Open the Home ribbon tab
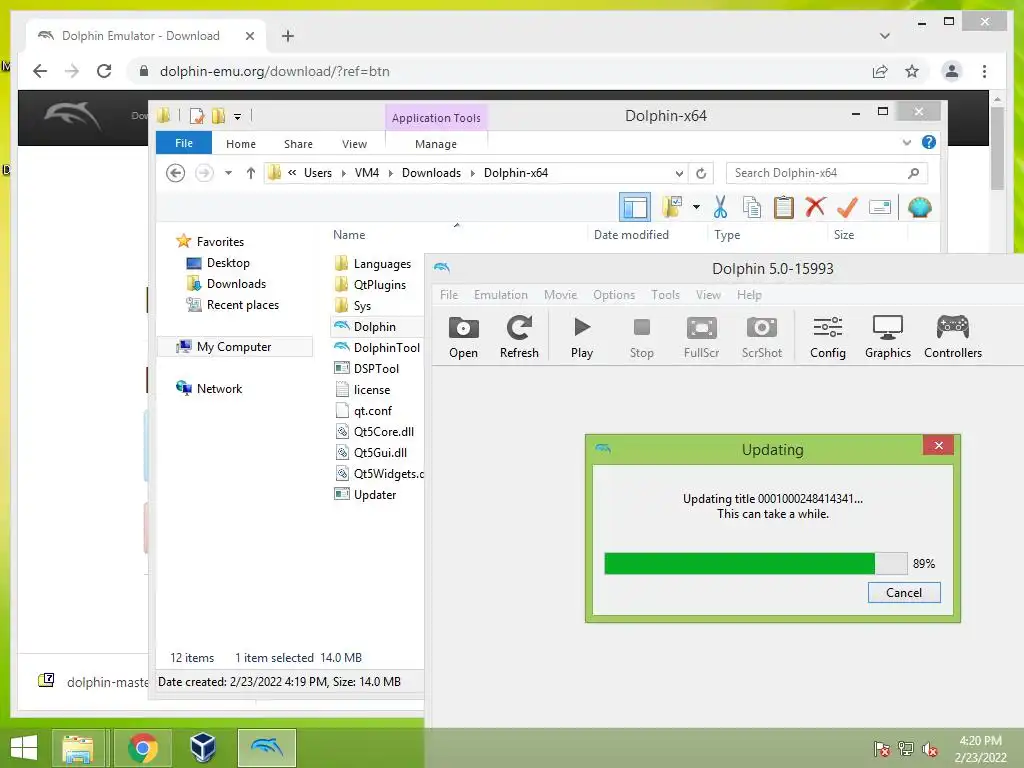Viewport: 1024px width, 768px height. tap(240, 144)
